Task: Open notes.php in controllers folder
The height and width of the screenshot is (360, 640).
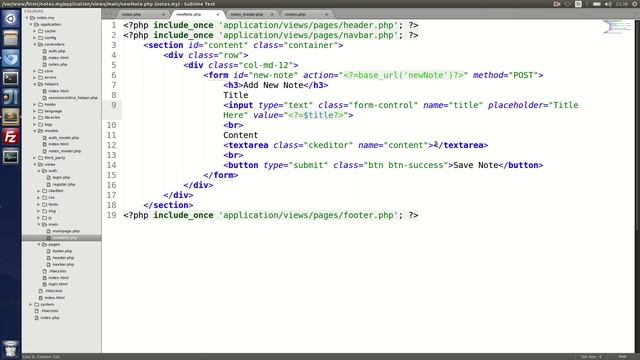Action: click(58, 64)
